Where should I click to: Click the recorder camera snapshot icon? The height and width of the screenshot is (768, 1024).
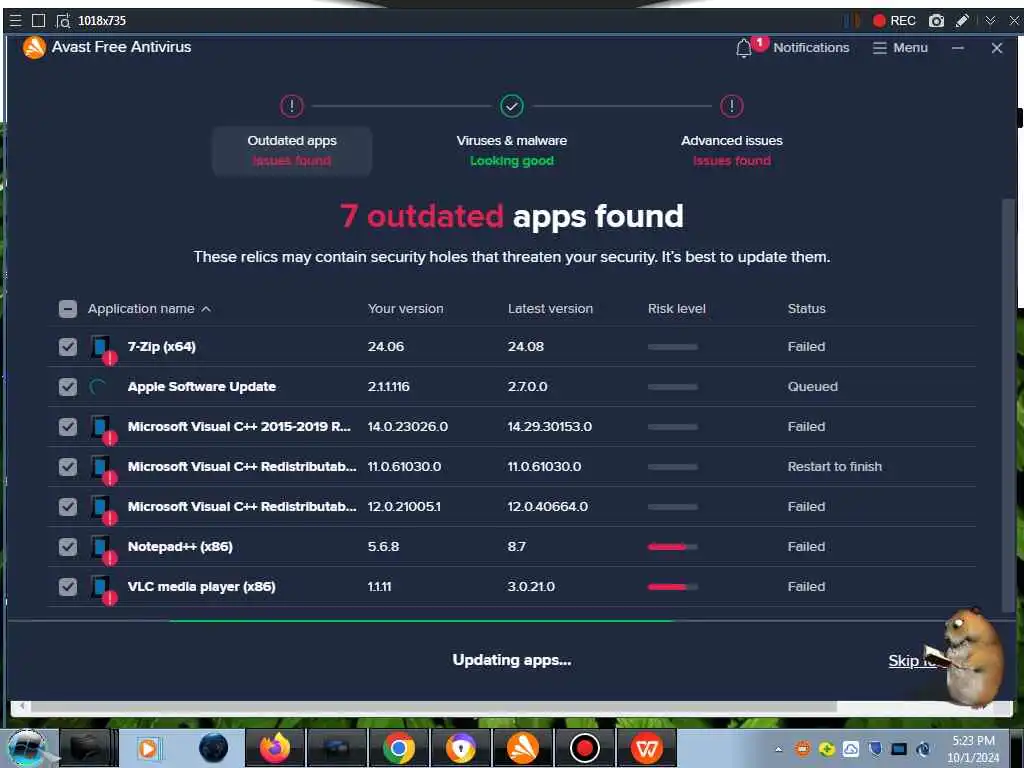click(936, 21)
